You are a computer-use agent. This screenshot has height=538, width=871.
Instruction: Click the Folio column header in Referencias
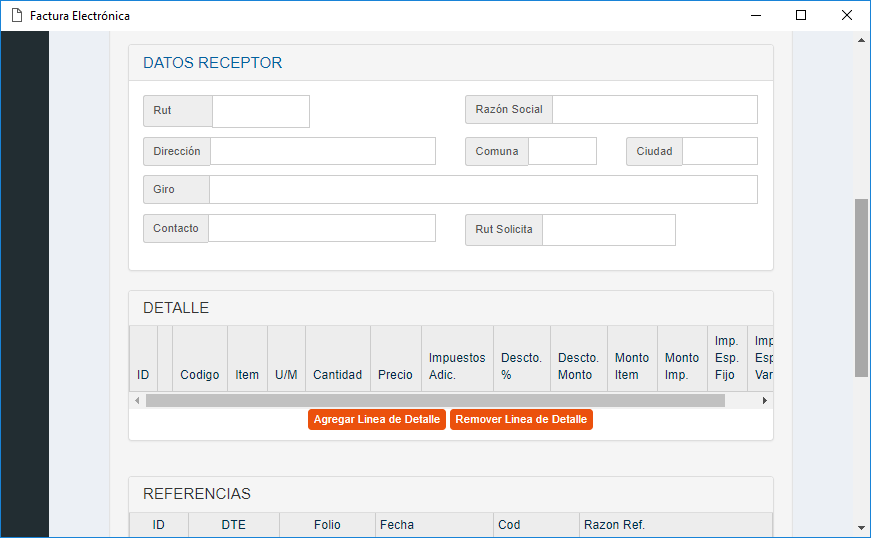(327, 525)
